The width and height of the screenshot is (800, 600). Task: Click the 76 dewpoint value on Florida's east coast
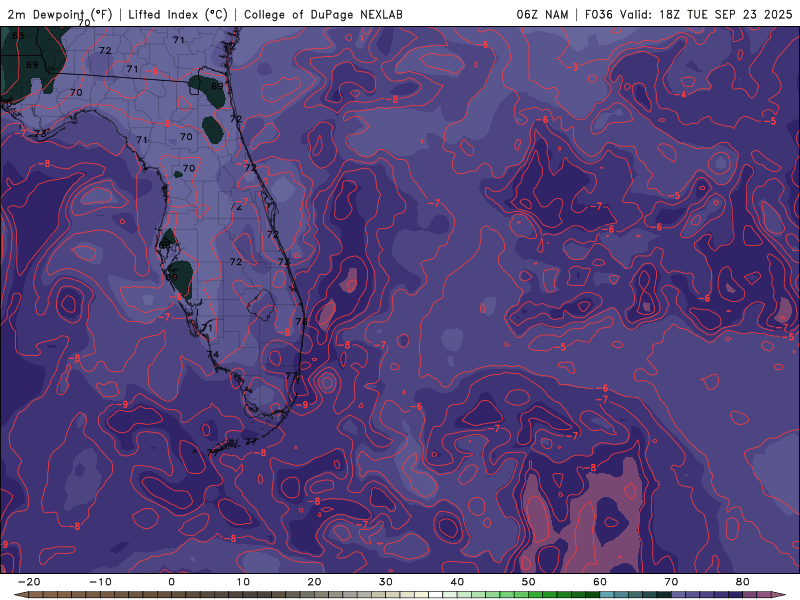(x=302, y=321)
